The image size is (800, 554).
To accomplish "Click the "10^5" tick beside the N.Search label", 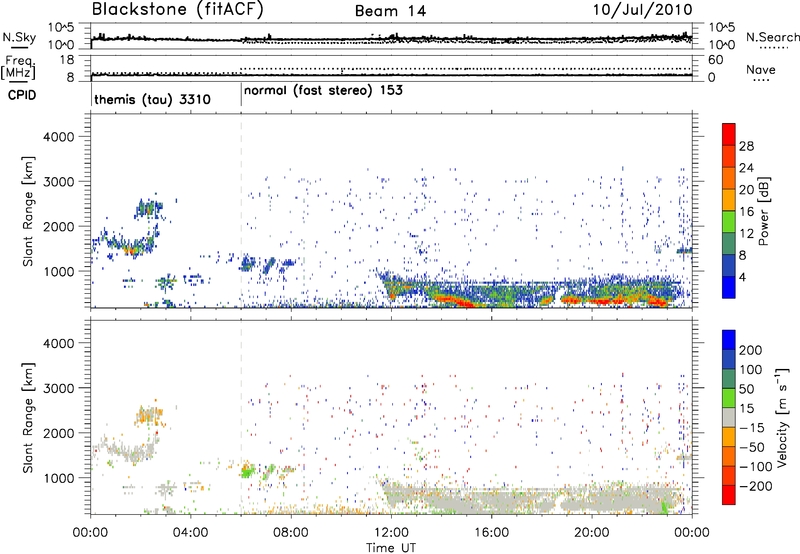I will tap(722, 28).
